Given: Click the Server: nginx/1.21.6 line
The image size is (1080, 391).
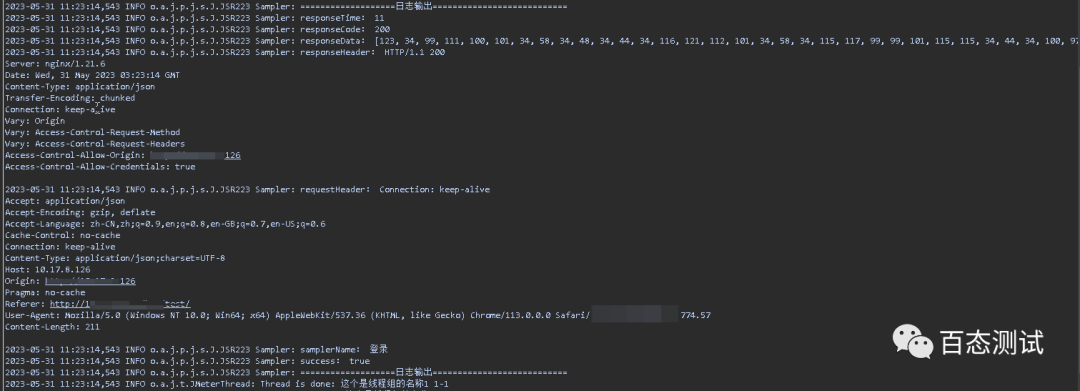Looking at the screenshot, I should (x=55, y=63).
